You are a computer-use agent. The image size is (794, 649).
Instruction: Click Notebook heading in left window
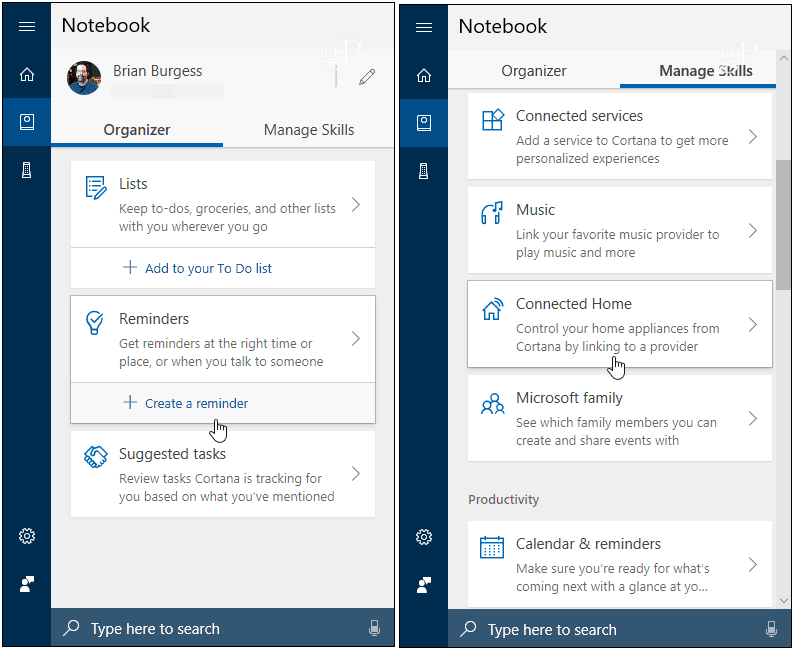coord(106,25)
